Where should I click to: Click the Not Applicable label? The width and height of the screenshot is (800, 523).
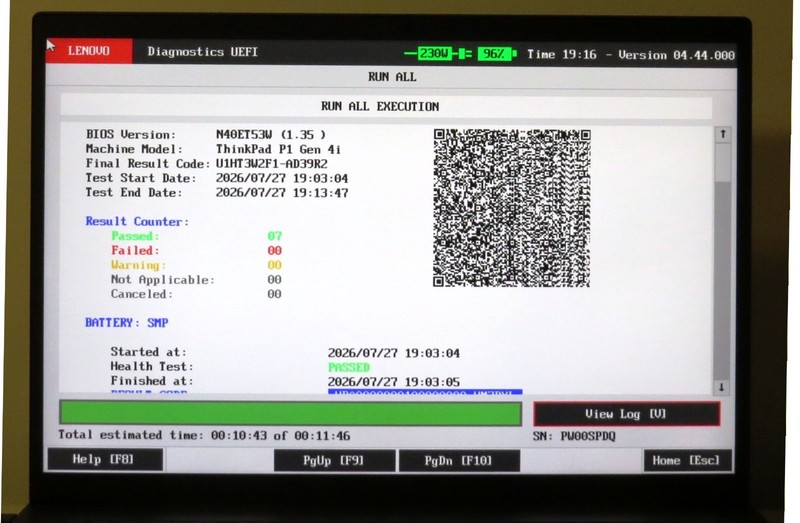tap(163, 280)
